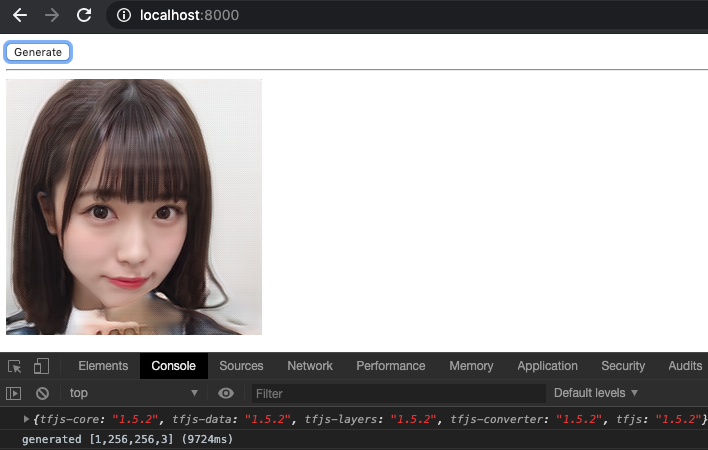The height and width of the screenshot is (450, 708).
Task: Show the console sidebar panel
Action: point(14,394)
